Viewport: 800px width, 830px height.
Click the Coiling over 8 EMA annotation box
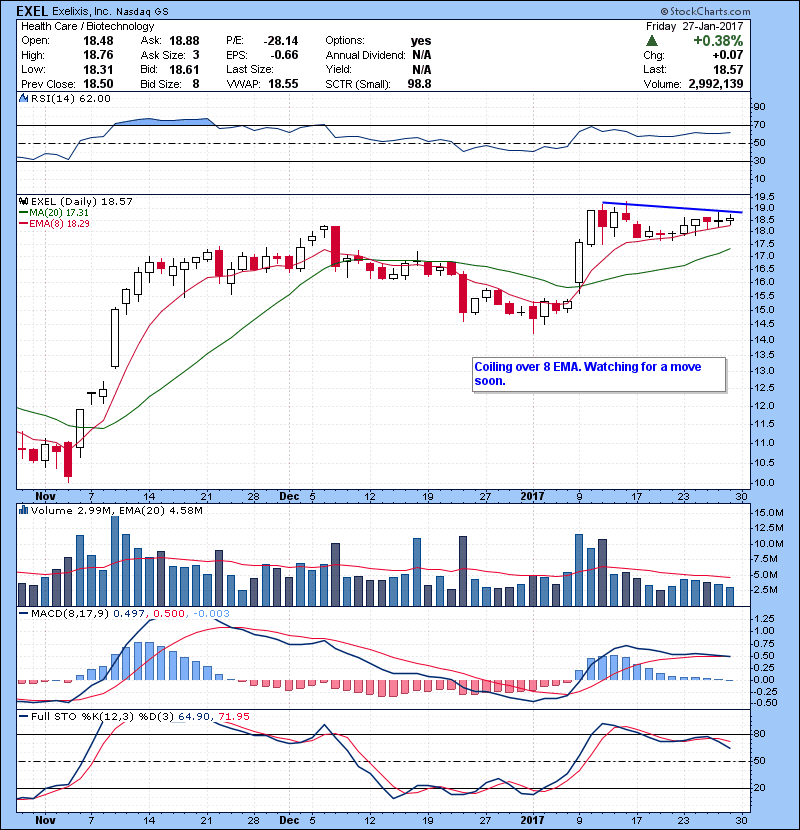click(599, 375)
